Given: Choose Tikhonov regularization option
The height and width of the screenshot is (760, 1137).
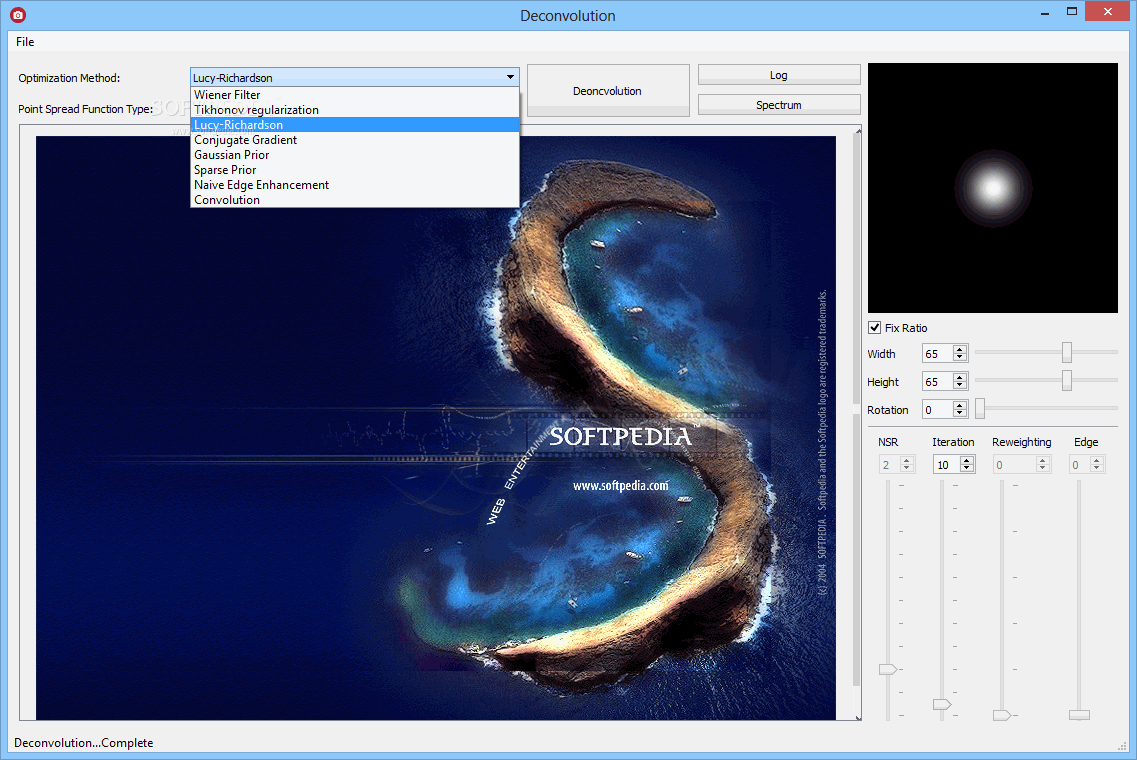Looking at the screenshot, I should coord(355,110).
